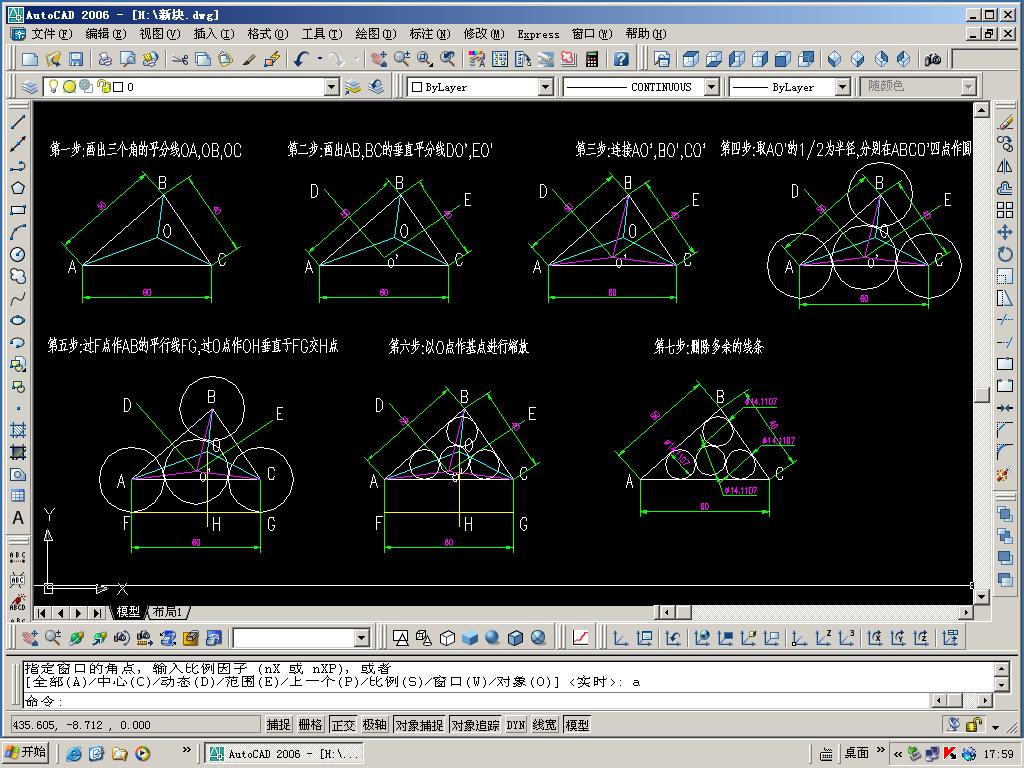Select the Explode modify tool
Image resolution: width=1024 pixels, height=768 pixels.
point(1005,475)
